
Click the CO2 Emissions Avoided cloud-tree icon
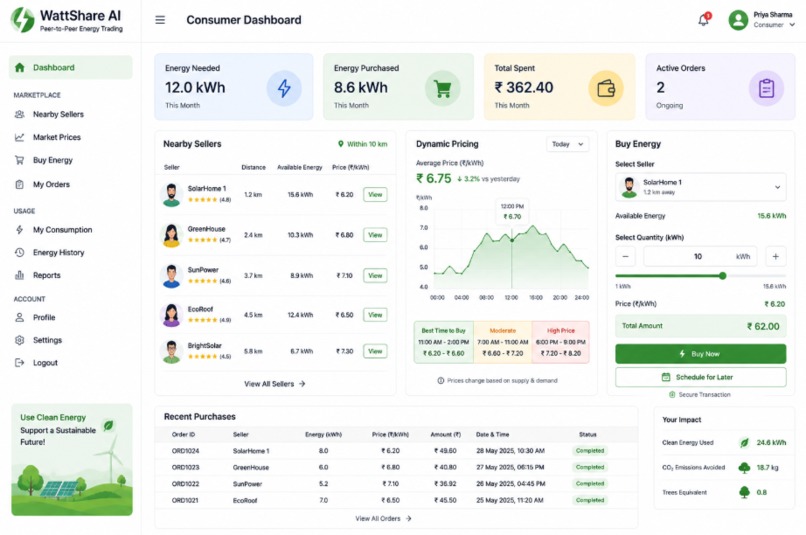tap(744, 467)
